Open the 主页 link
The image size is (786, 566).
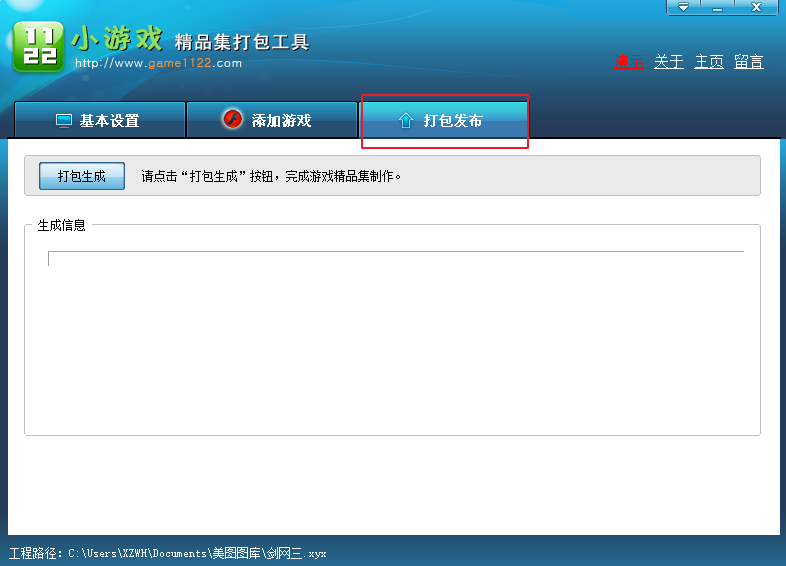click(709, 62)
